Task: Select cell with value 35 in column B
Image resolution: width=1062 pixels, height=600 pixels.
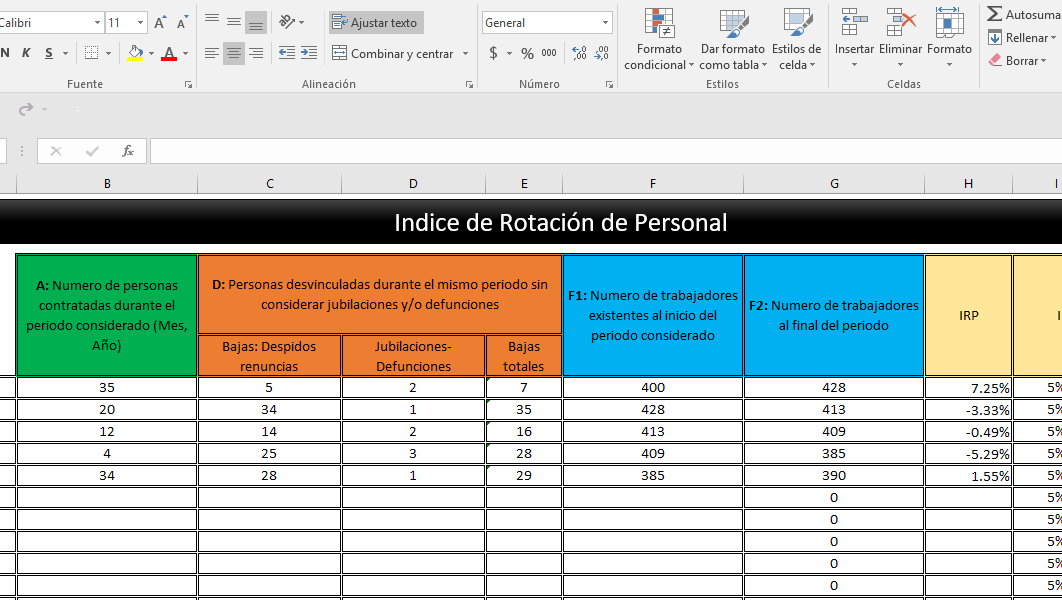Action: pos(107,388)
